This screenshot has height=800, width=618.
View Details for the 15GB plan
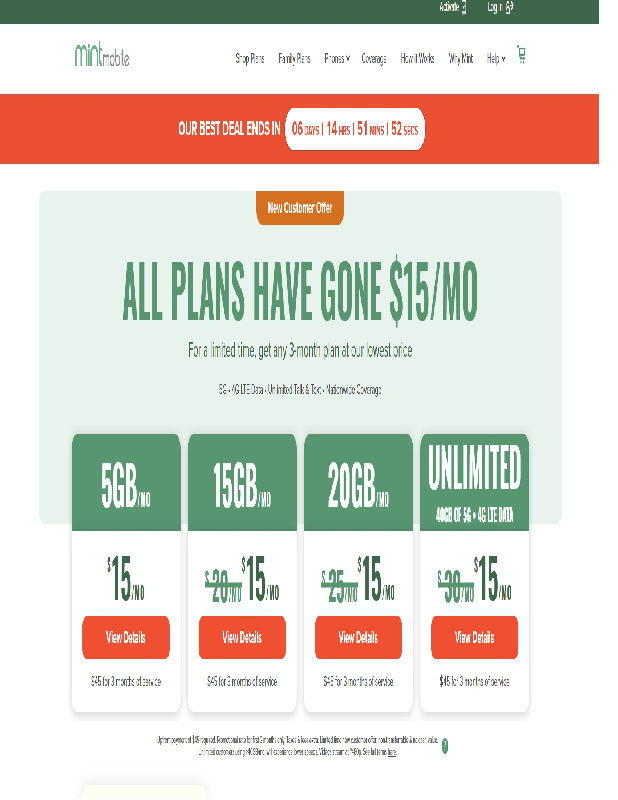[242, 637]
